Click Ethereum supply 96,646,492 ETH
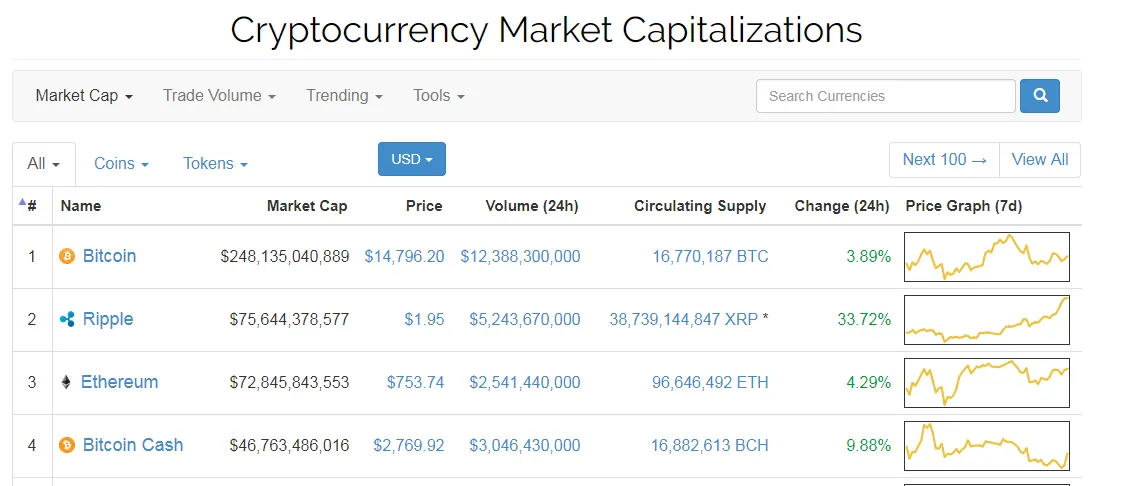 pyautogui.click(x=711, y=382)
